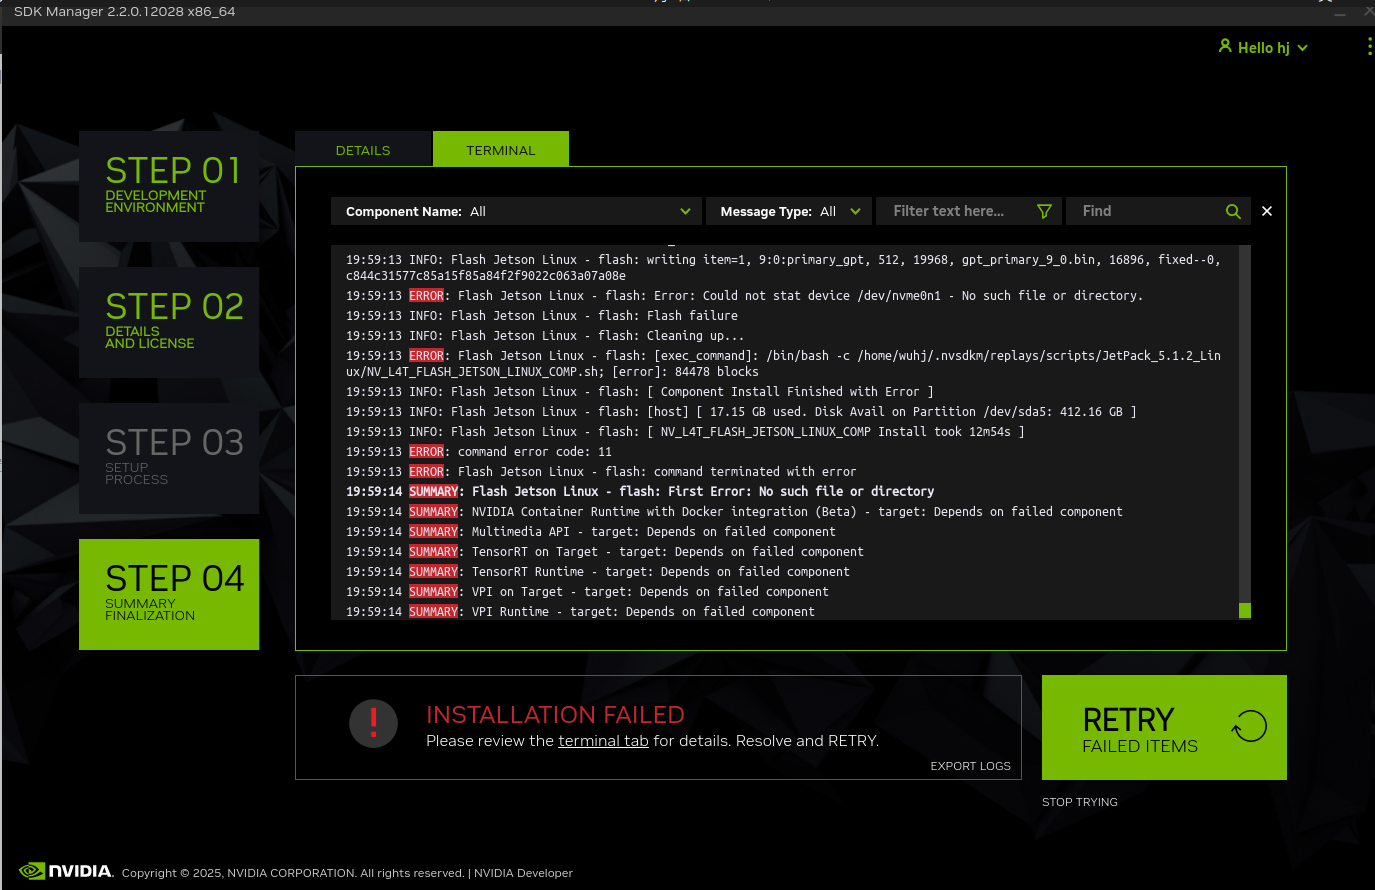This screenshot has width=1375, height=890.
Task: Go to STEP 02 Details and License
Action: tap(169, 322)
